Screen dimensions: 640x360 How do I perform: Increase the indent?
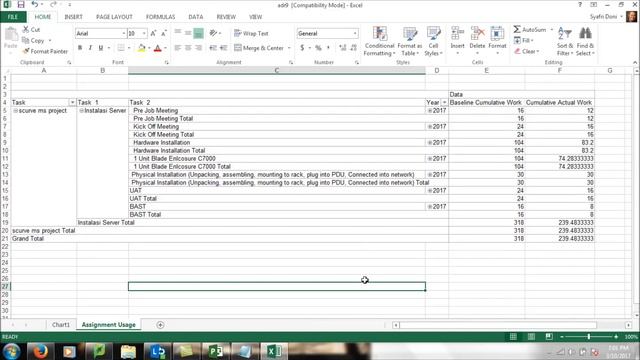click(x=224, y=48)
